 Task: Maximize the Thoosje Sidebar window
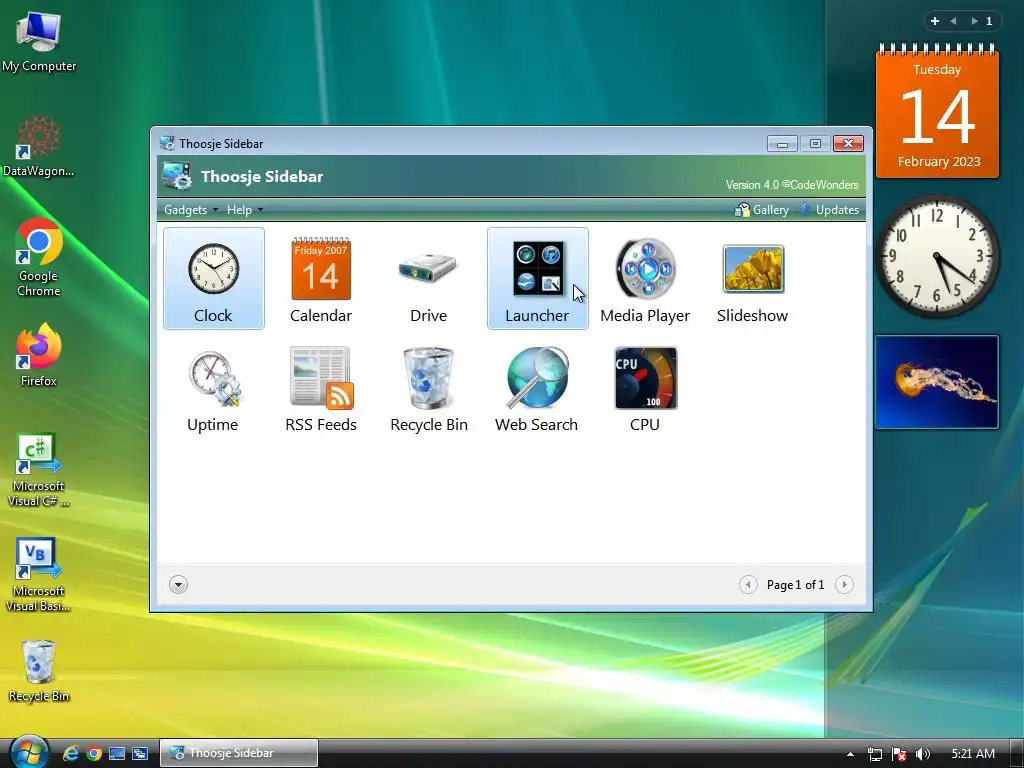pos(815,143)
